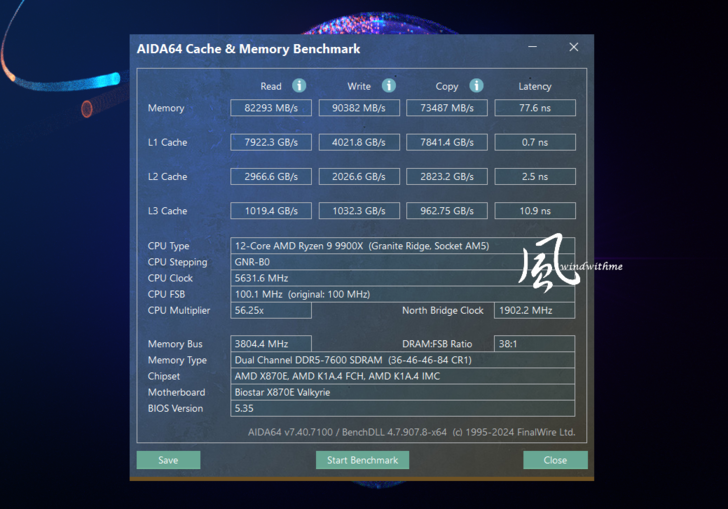The width and height of the screenshot is (728, 509).
Task: Click the North Bridge Clock field 1902.2 MHz
Action: [534, 310]
